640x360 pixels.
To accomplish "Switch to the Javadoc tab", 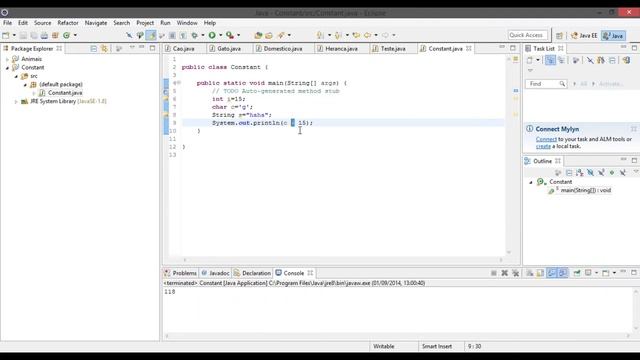I will (215, 273).
